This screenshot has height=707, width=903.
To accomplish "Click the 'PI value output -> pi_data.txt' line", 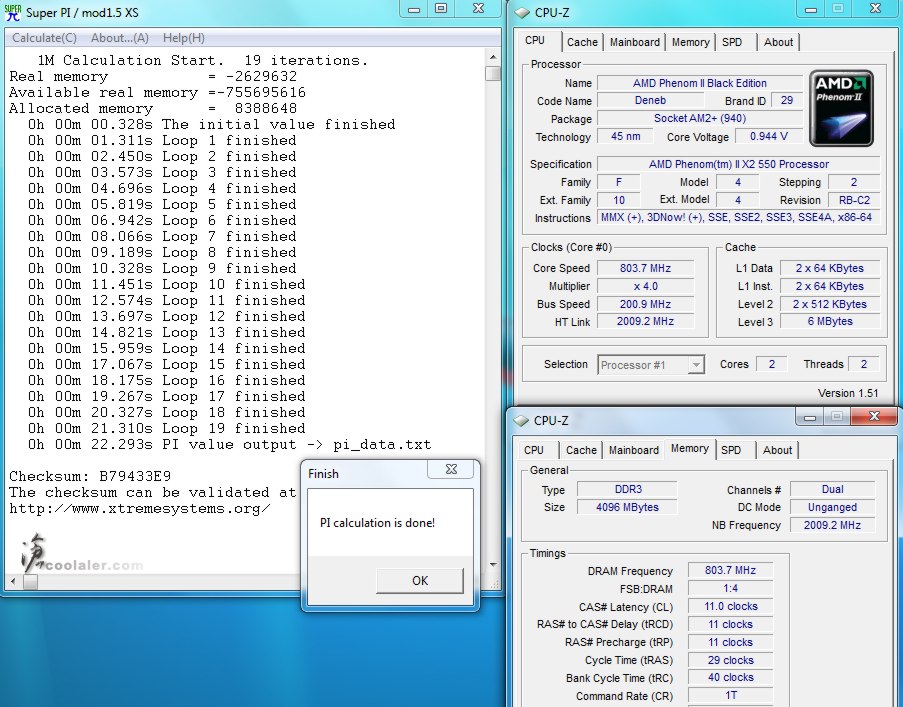I will pos(230,444).
